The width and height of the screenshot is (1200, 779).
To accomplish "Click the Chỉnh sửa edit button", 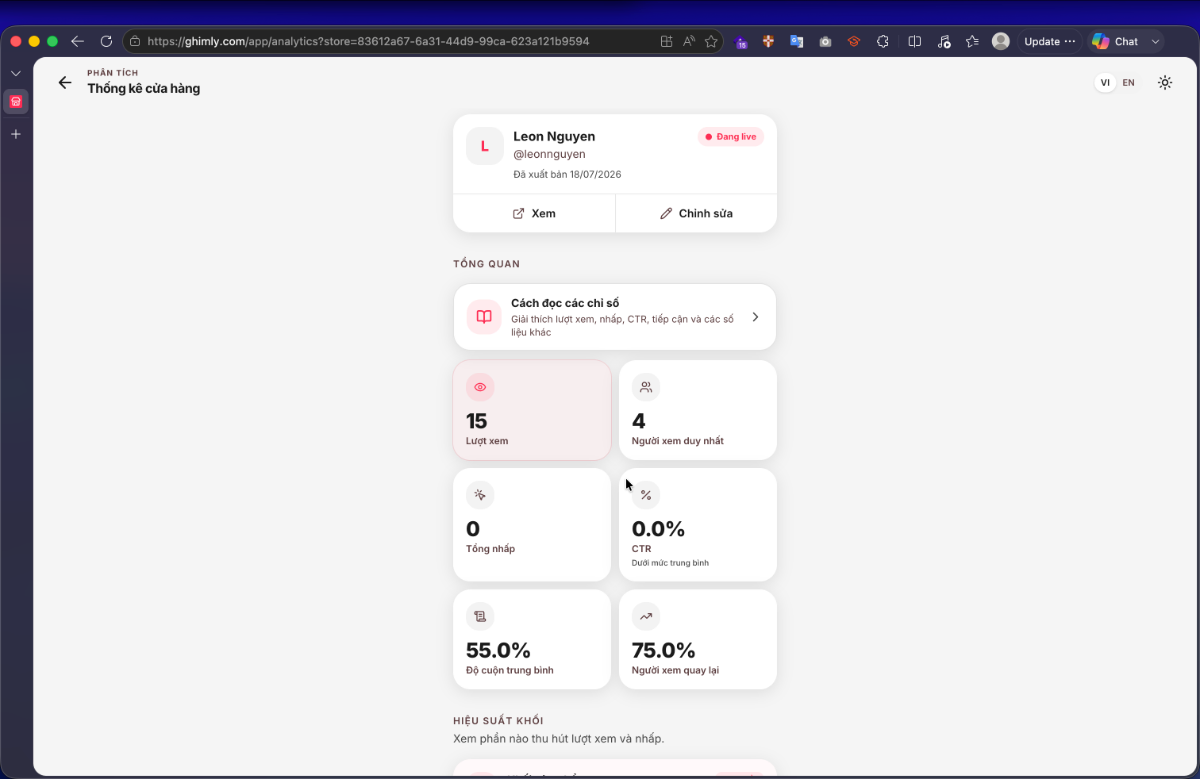I will coord(696,213).
